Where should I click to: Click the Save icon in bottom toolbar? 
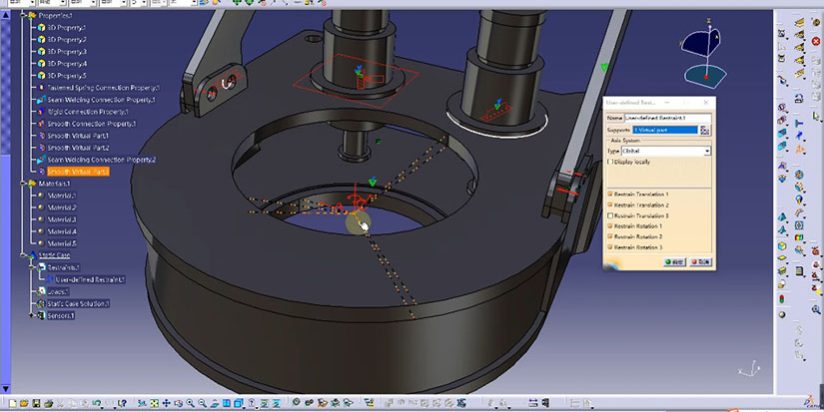[x=38, y=404]
